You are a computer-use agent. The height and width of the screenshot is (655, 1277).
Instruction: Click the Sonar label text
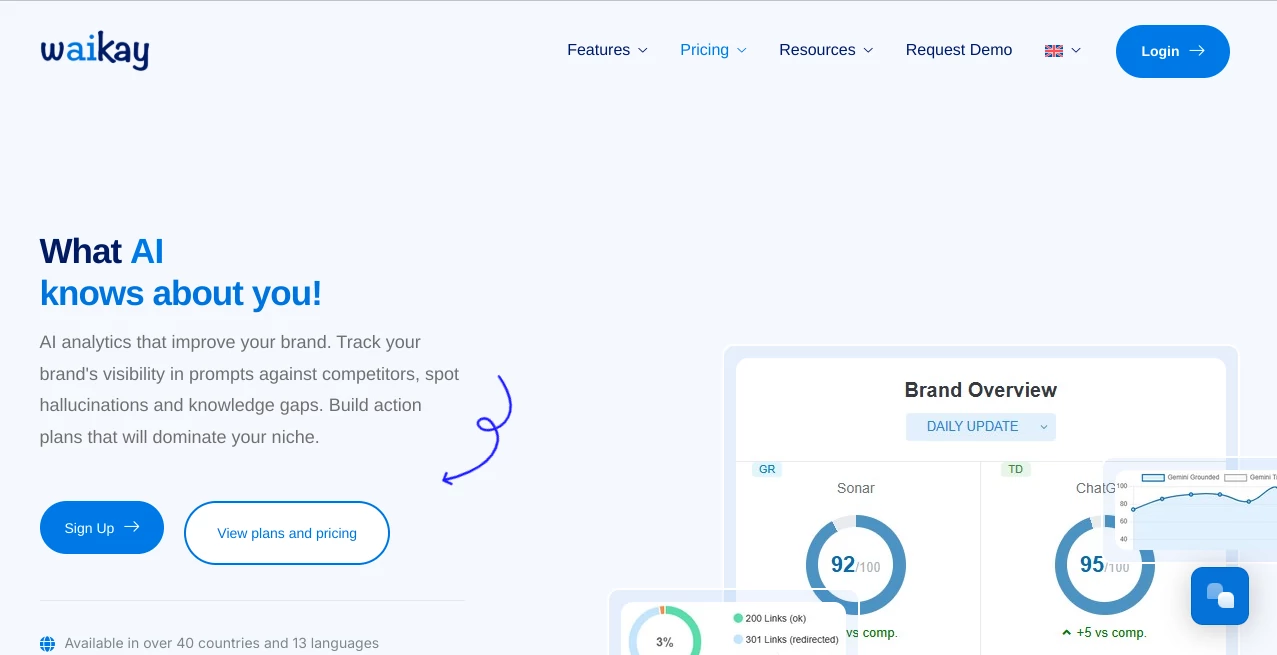click(x=856, y=488)
